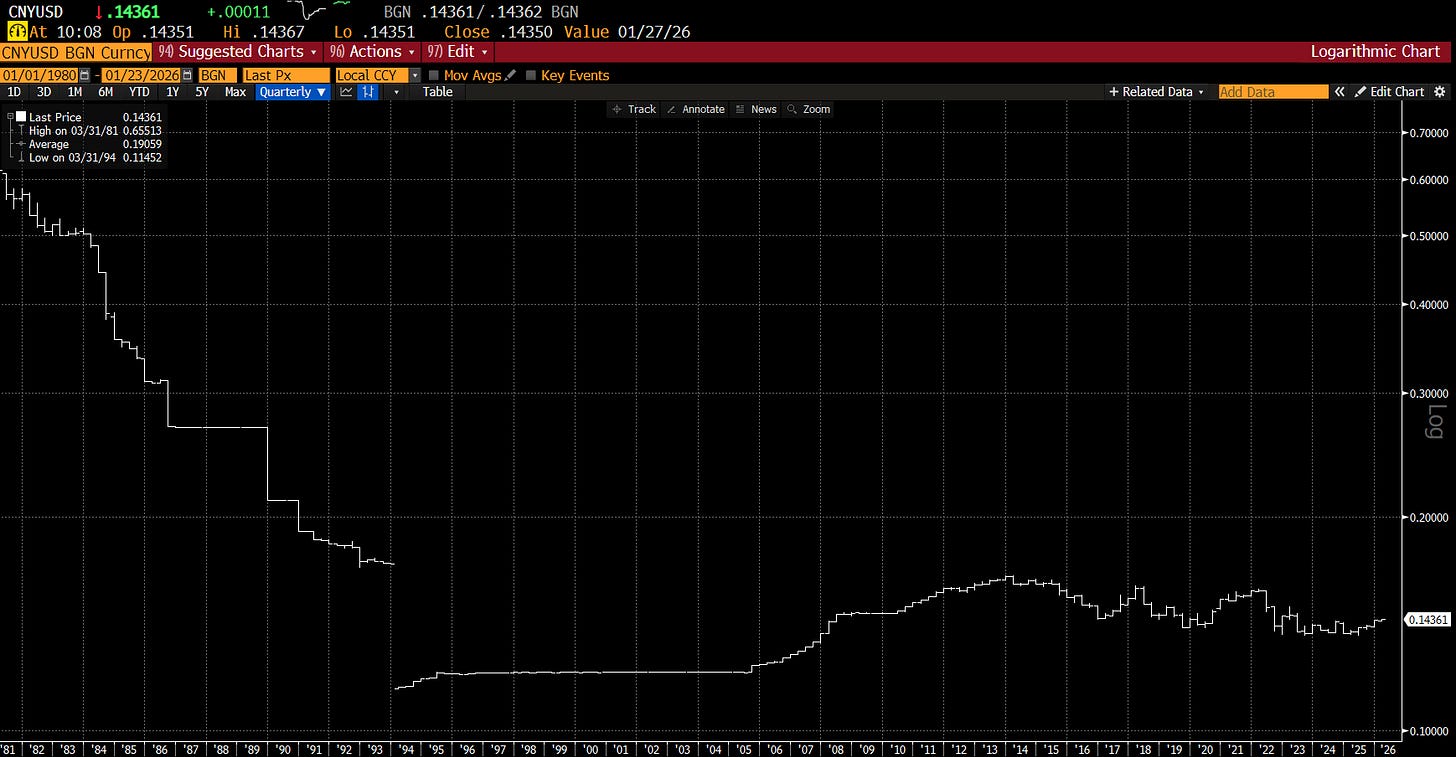Click the 0.14361 last price axis label
1456x757 pixels.
coord(1427,620)
